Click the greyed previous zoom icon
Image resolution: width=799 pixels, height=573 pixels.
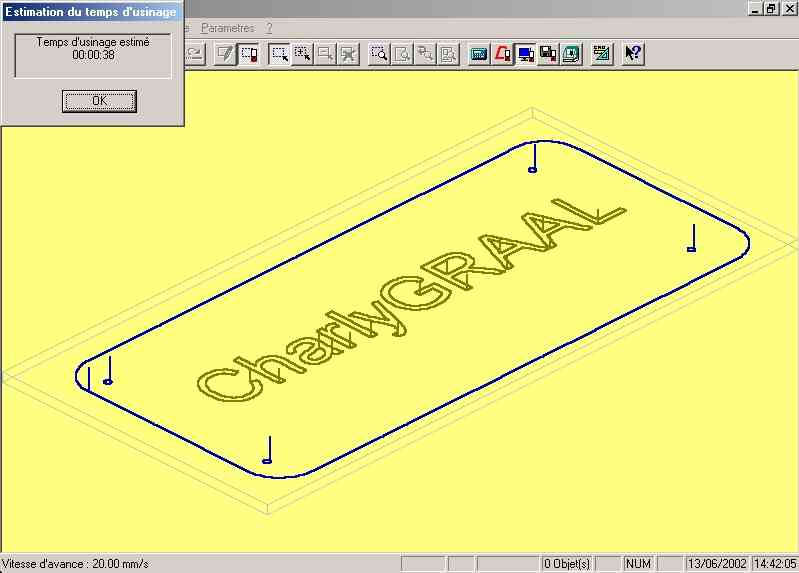tap(425, 54)
